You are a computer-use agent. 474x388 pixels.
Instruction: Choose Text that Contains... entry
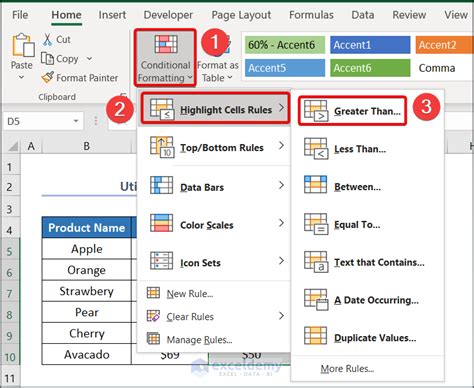coord(368,262)
